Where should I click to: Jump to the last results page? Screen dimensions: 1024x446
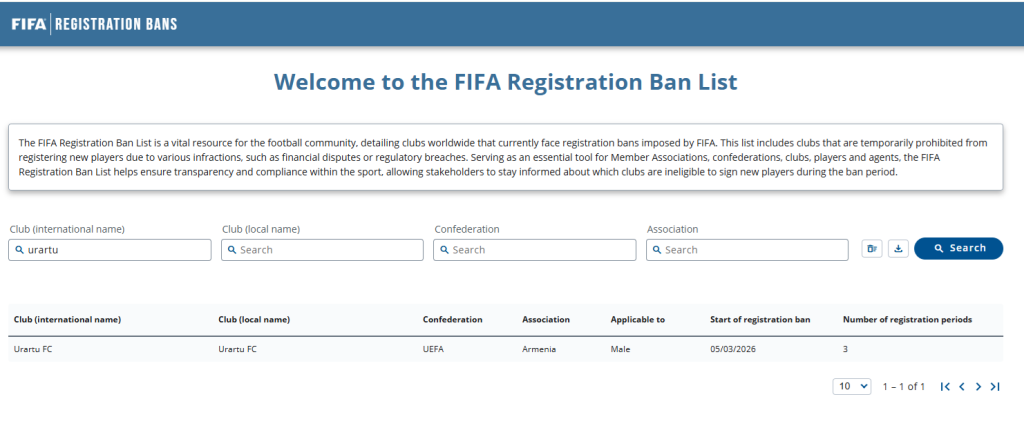pos(994,386)
